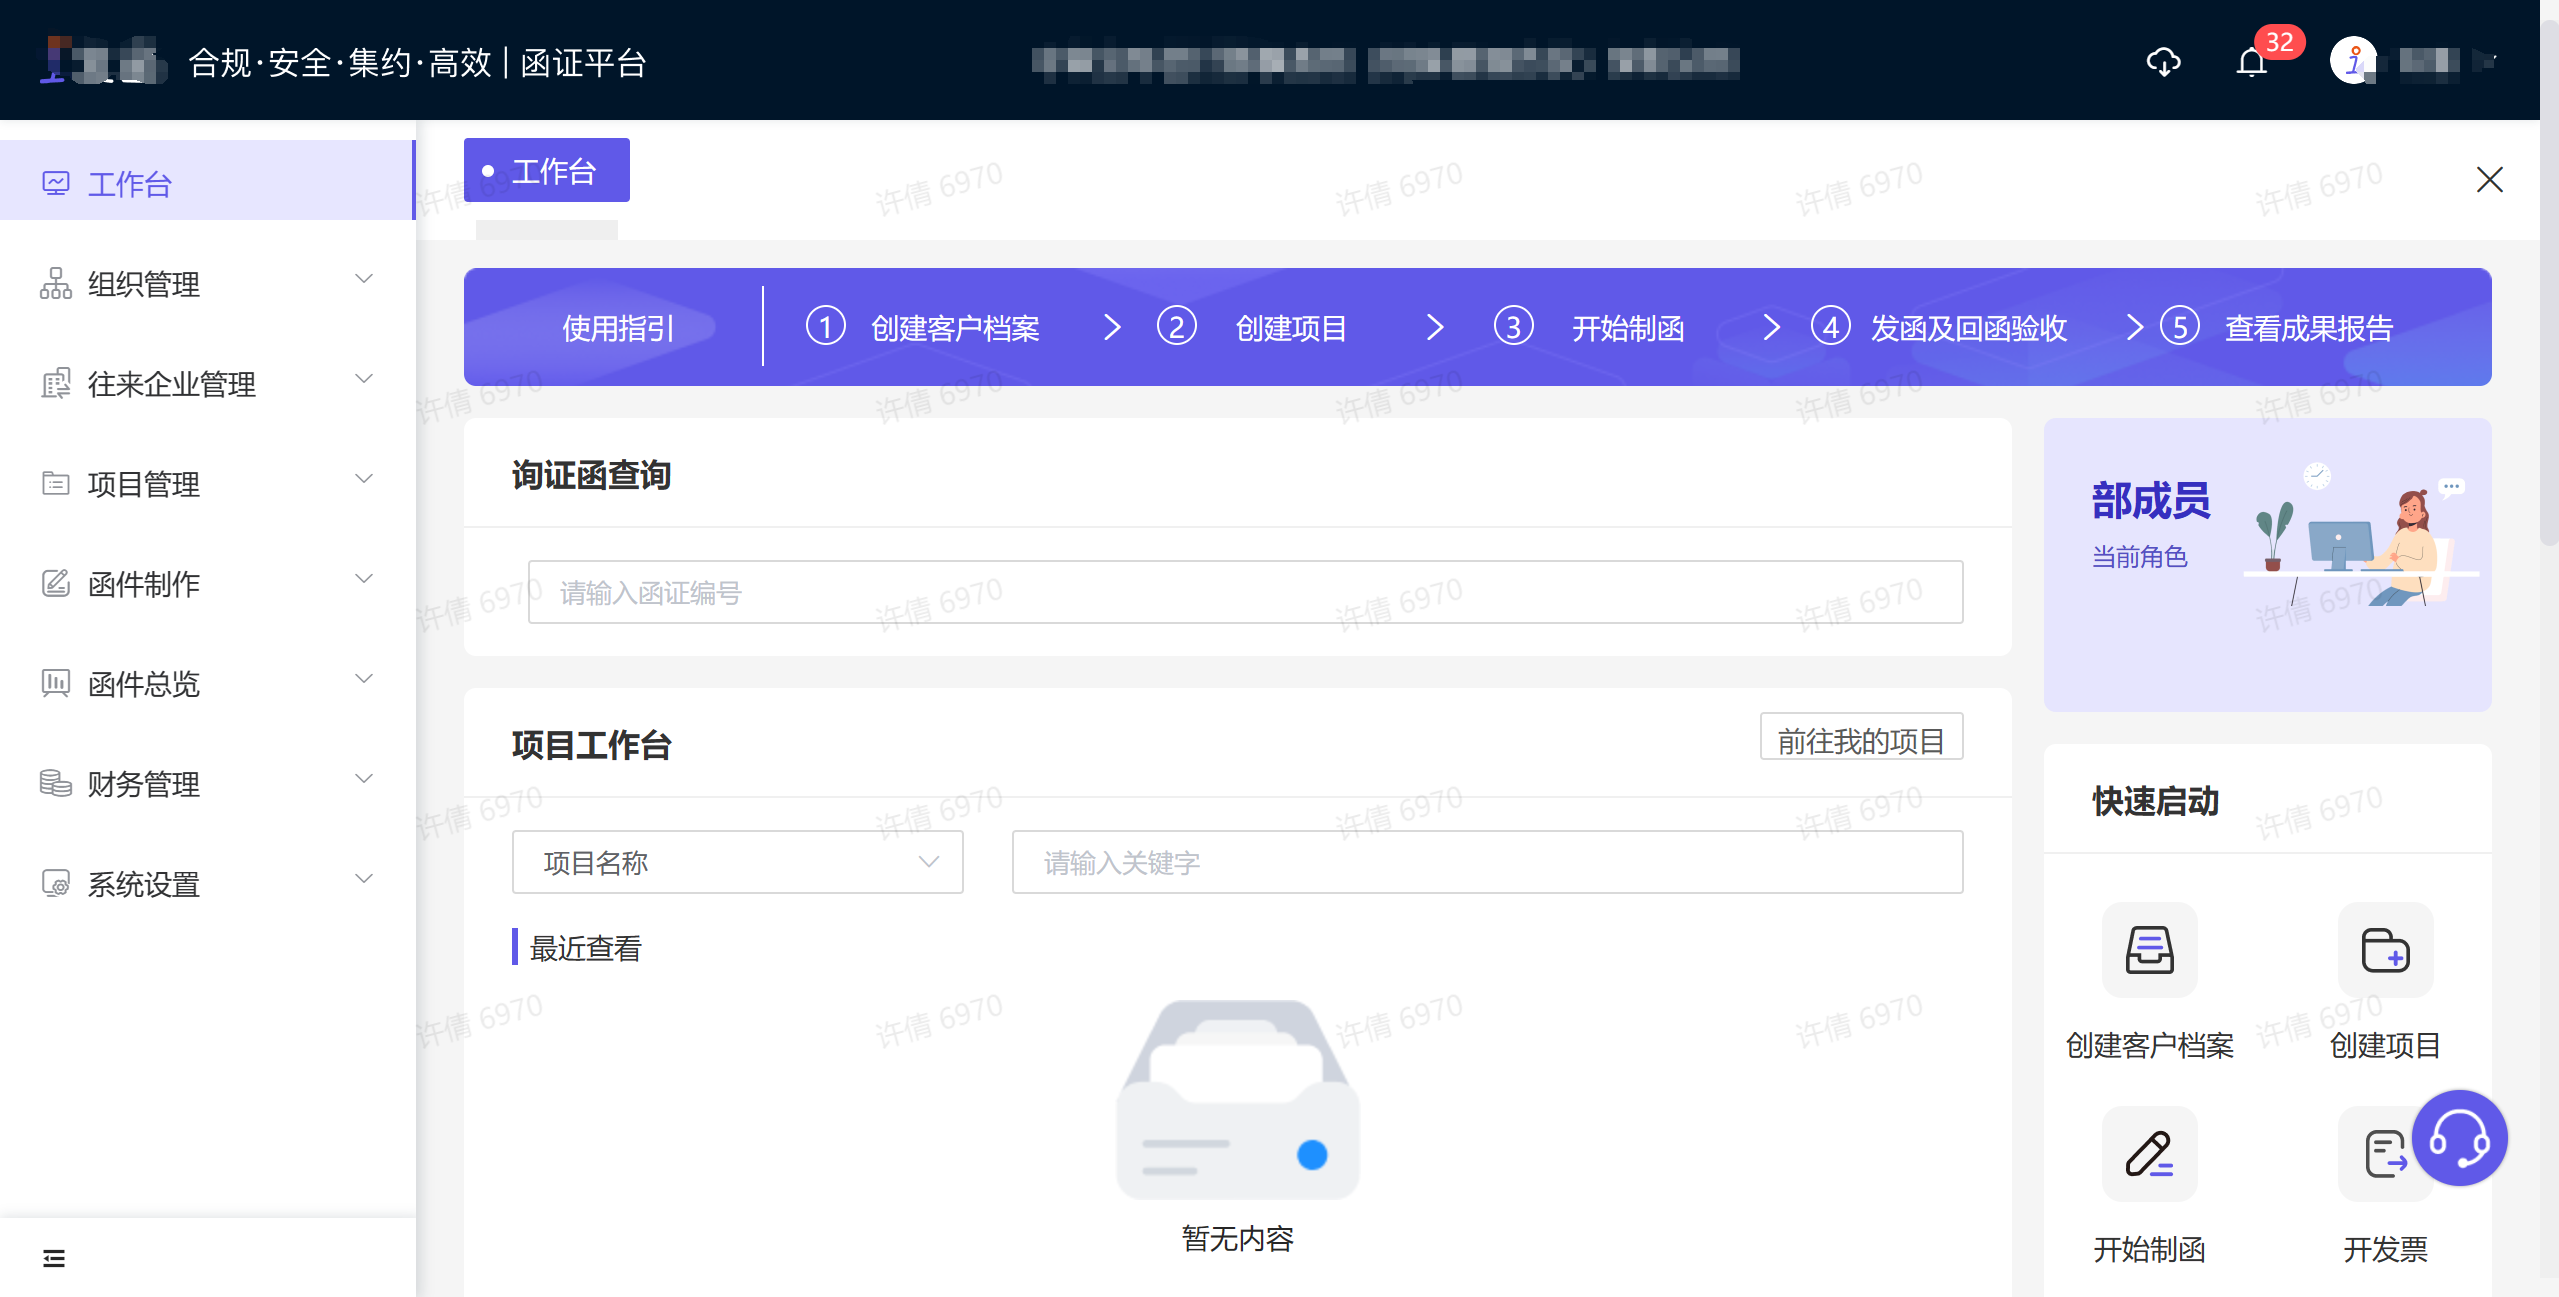
Task: Open the cloud download icon in header
Action: [x=2163, y=62]
